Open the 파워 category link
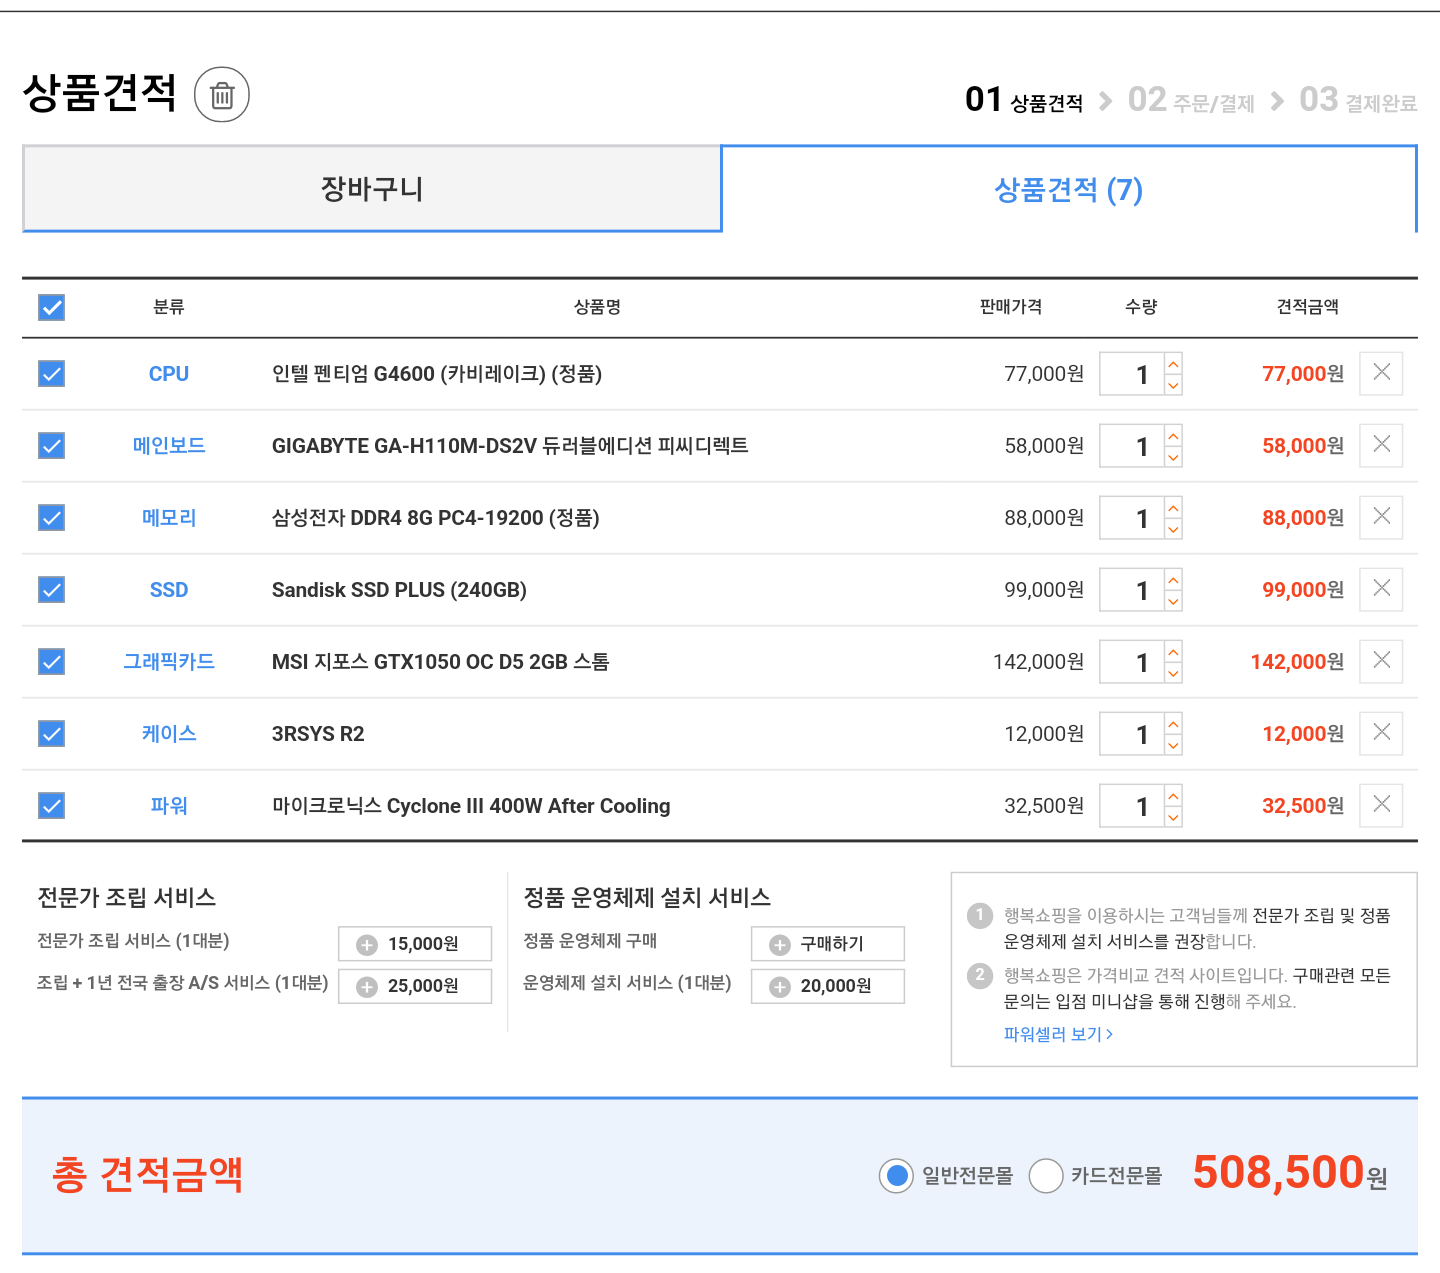Viewport: 1440px width, 1273px height. 169,806
